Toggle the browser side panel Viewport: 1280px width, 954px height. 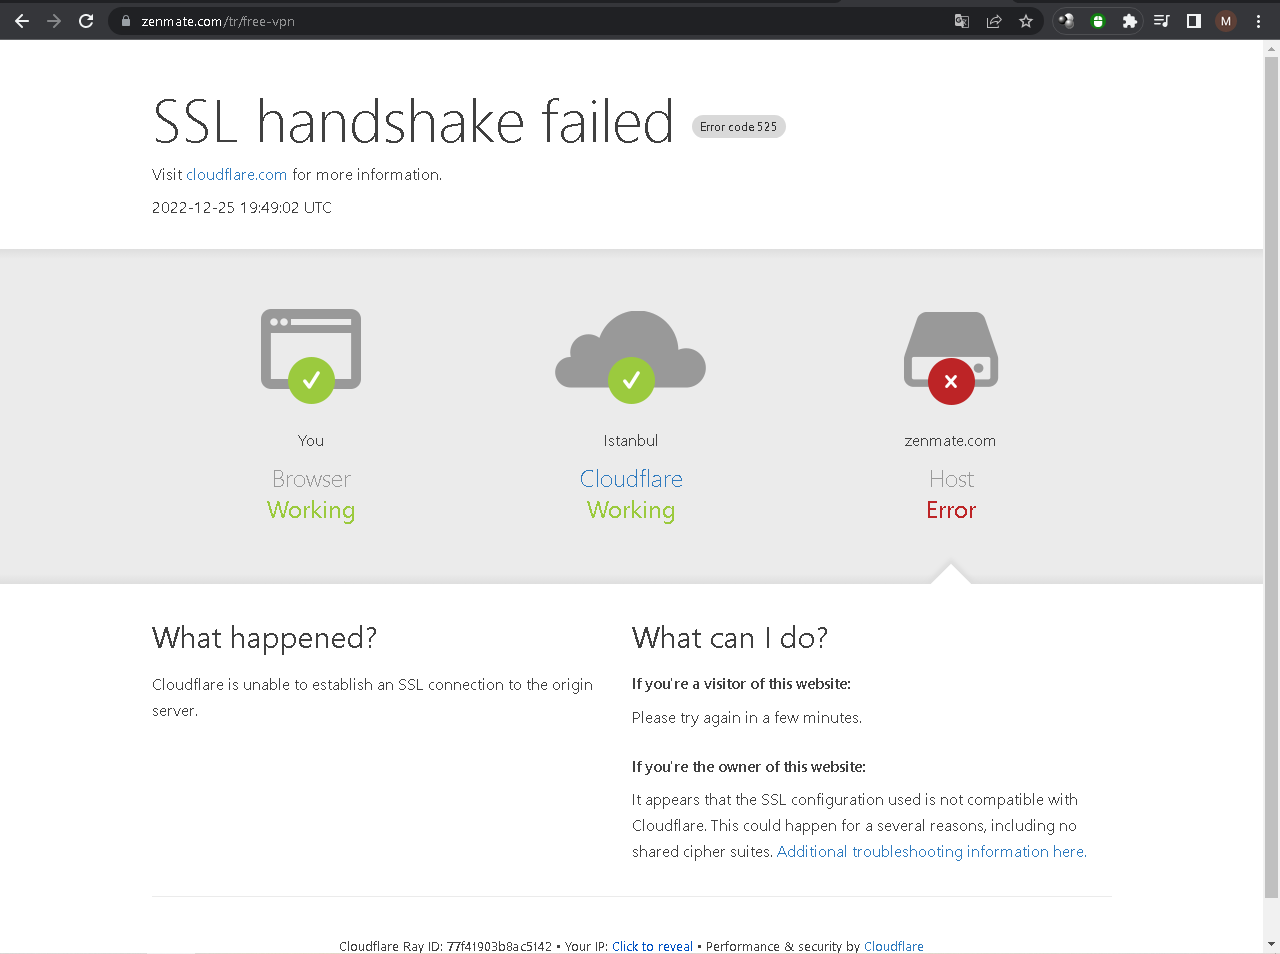1194,21
